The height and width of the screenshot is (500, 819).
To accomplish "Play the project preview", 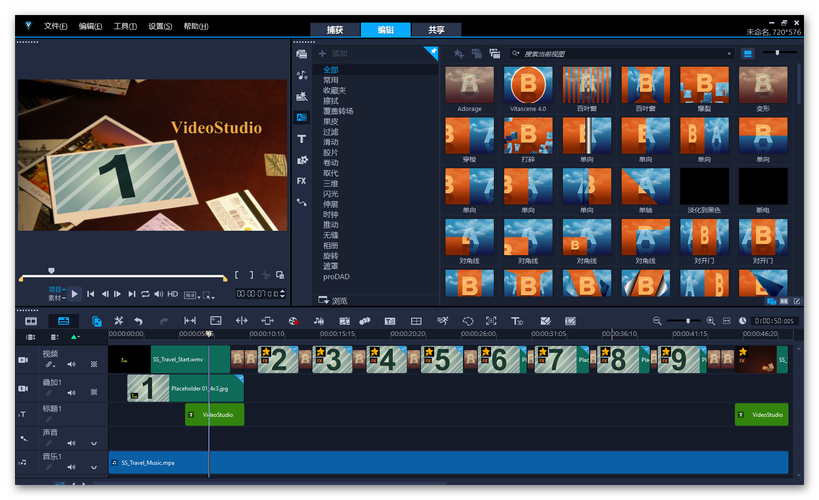I will click(x=74, y=294).
